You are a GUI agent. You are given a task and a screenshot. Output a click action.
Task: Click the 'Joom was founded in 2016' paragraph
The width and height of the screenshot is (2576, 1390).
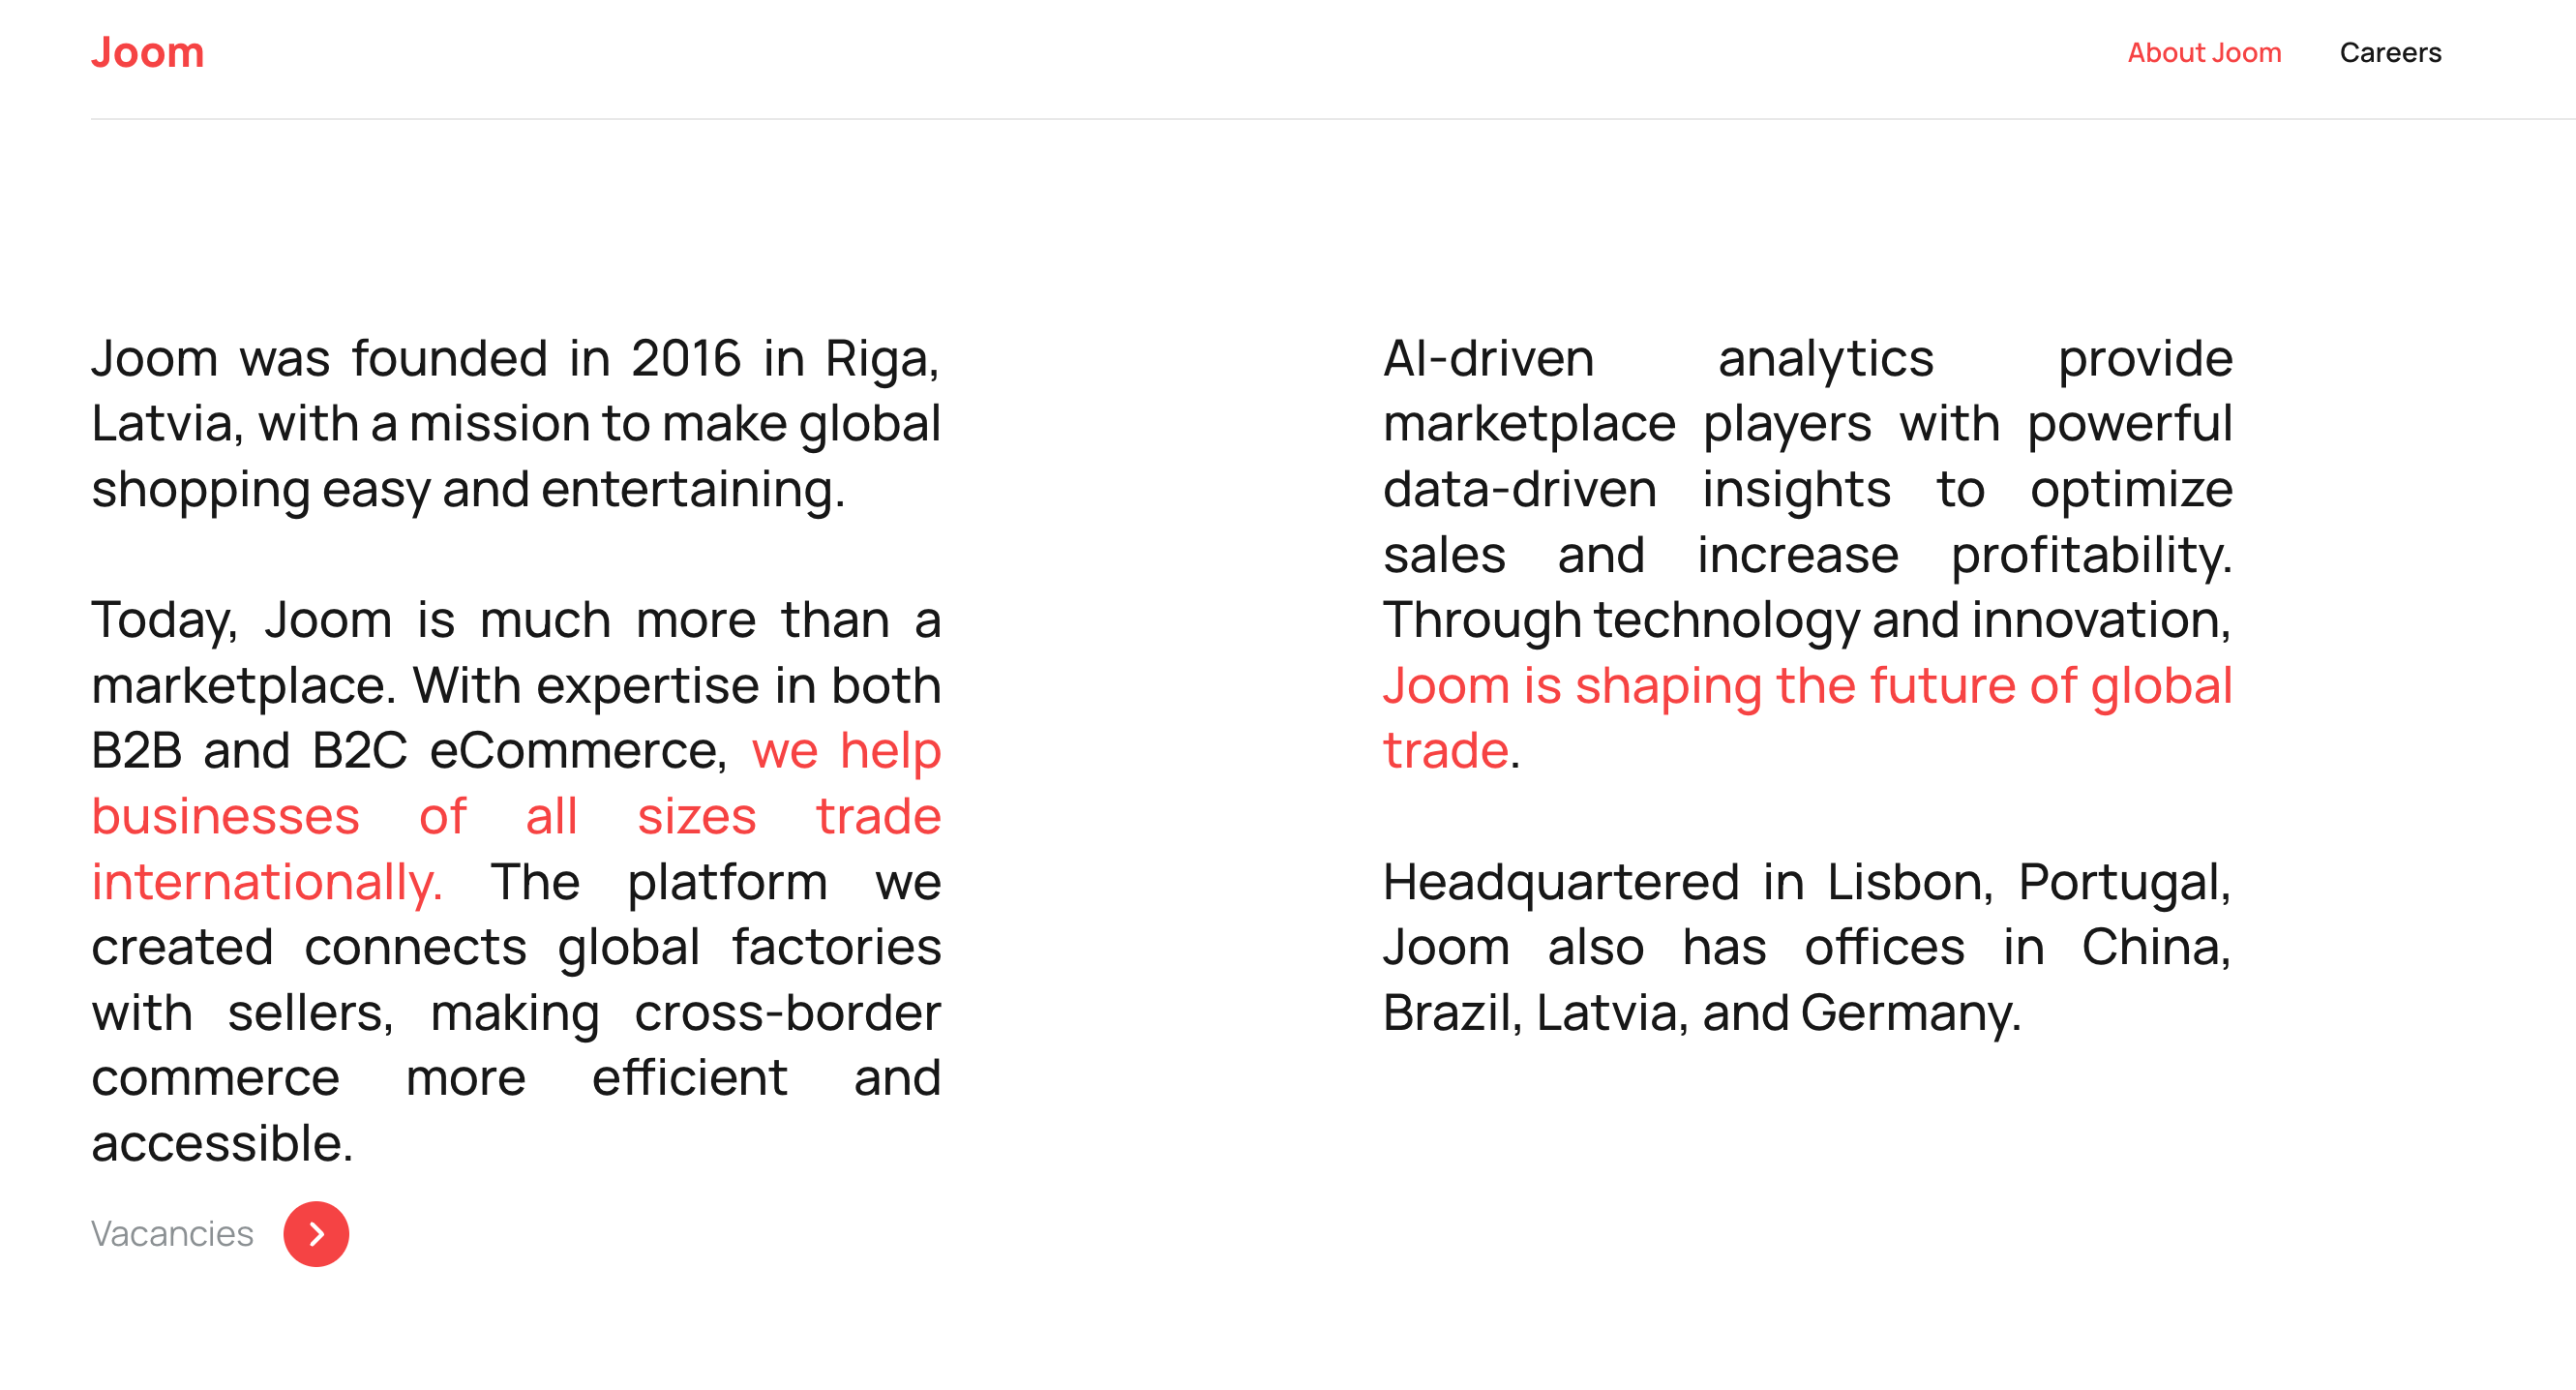(516, 424)
